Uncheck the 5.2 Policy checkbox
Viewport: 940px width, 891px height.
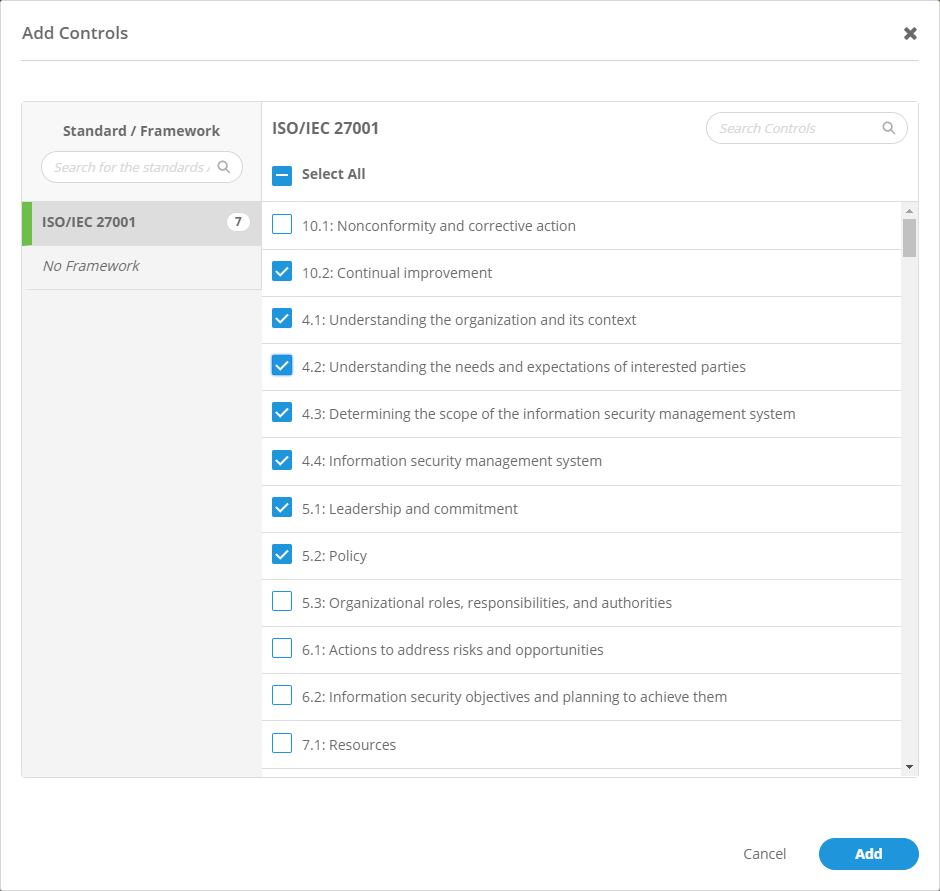(282, 554)
